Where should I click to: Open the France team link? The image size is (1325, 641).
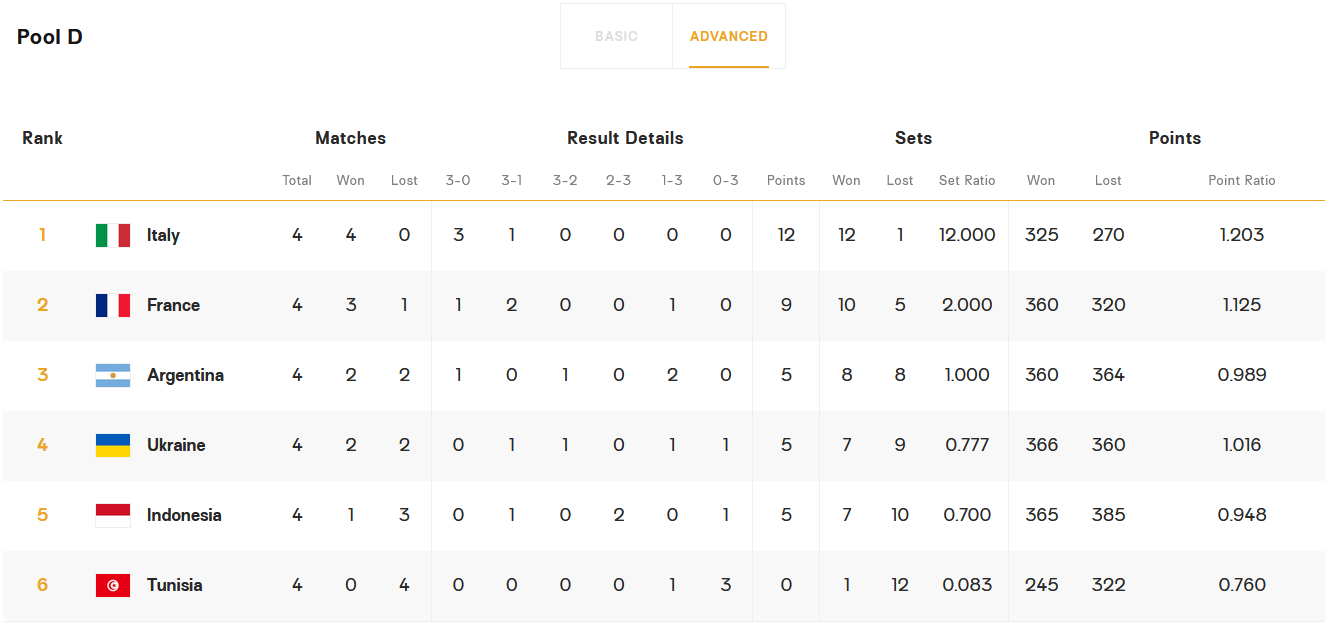tap(173, 305)
